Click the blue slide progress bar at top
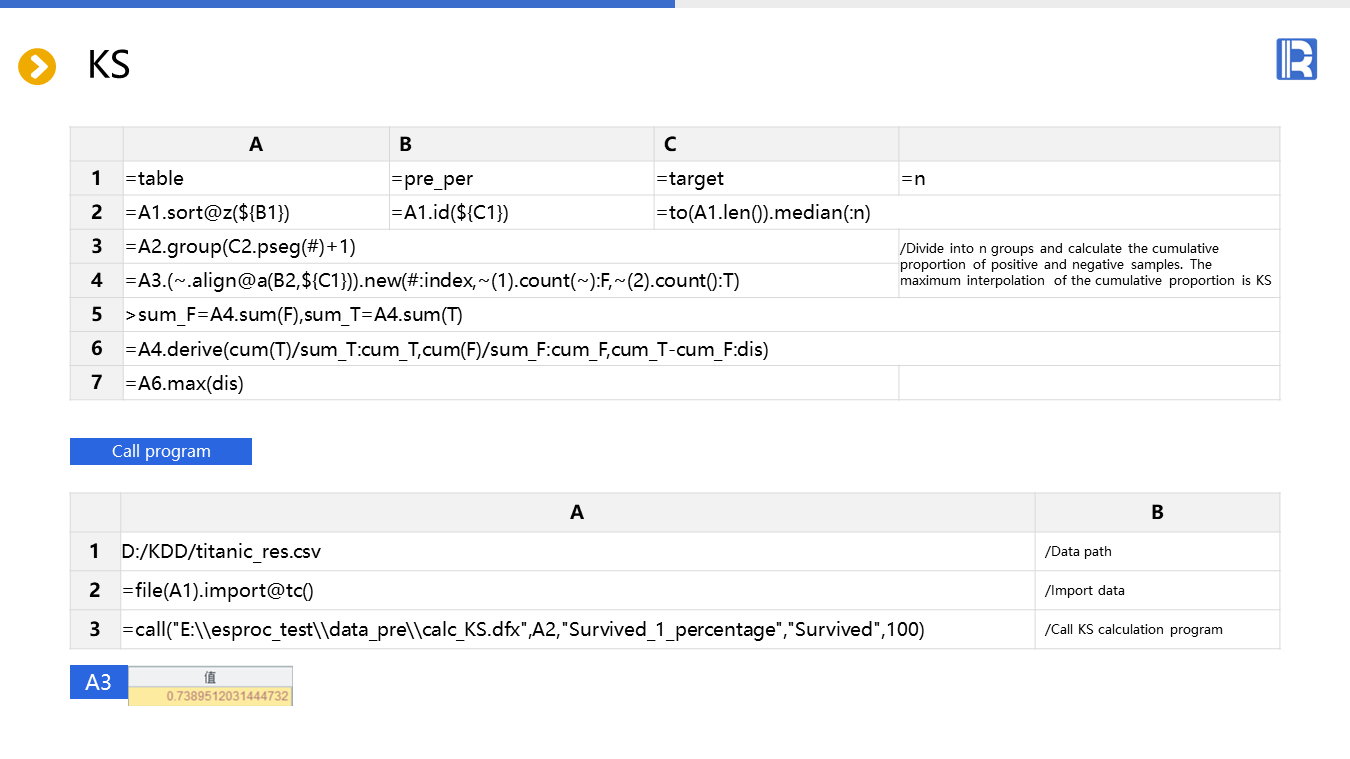The height and width of the screenshot is (759, 1350). click(337, 4)
